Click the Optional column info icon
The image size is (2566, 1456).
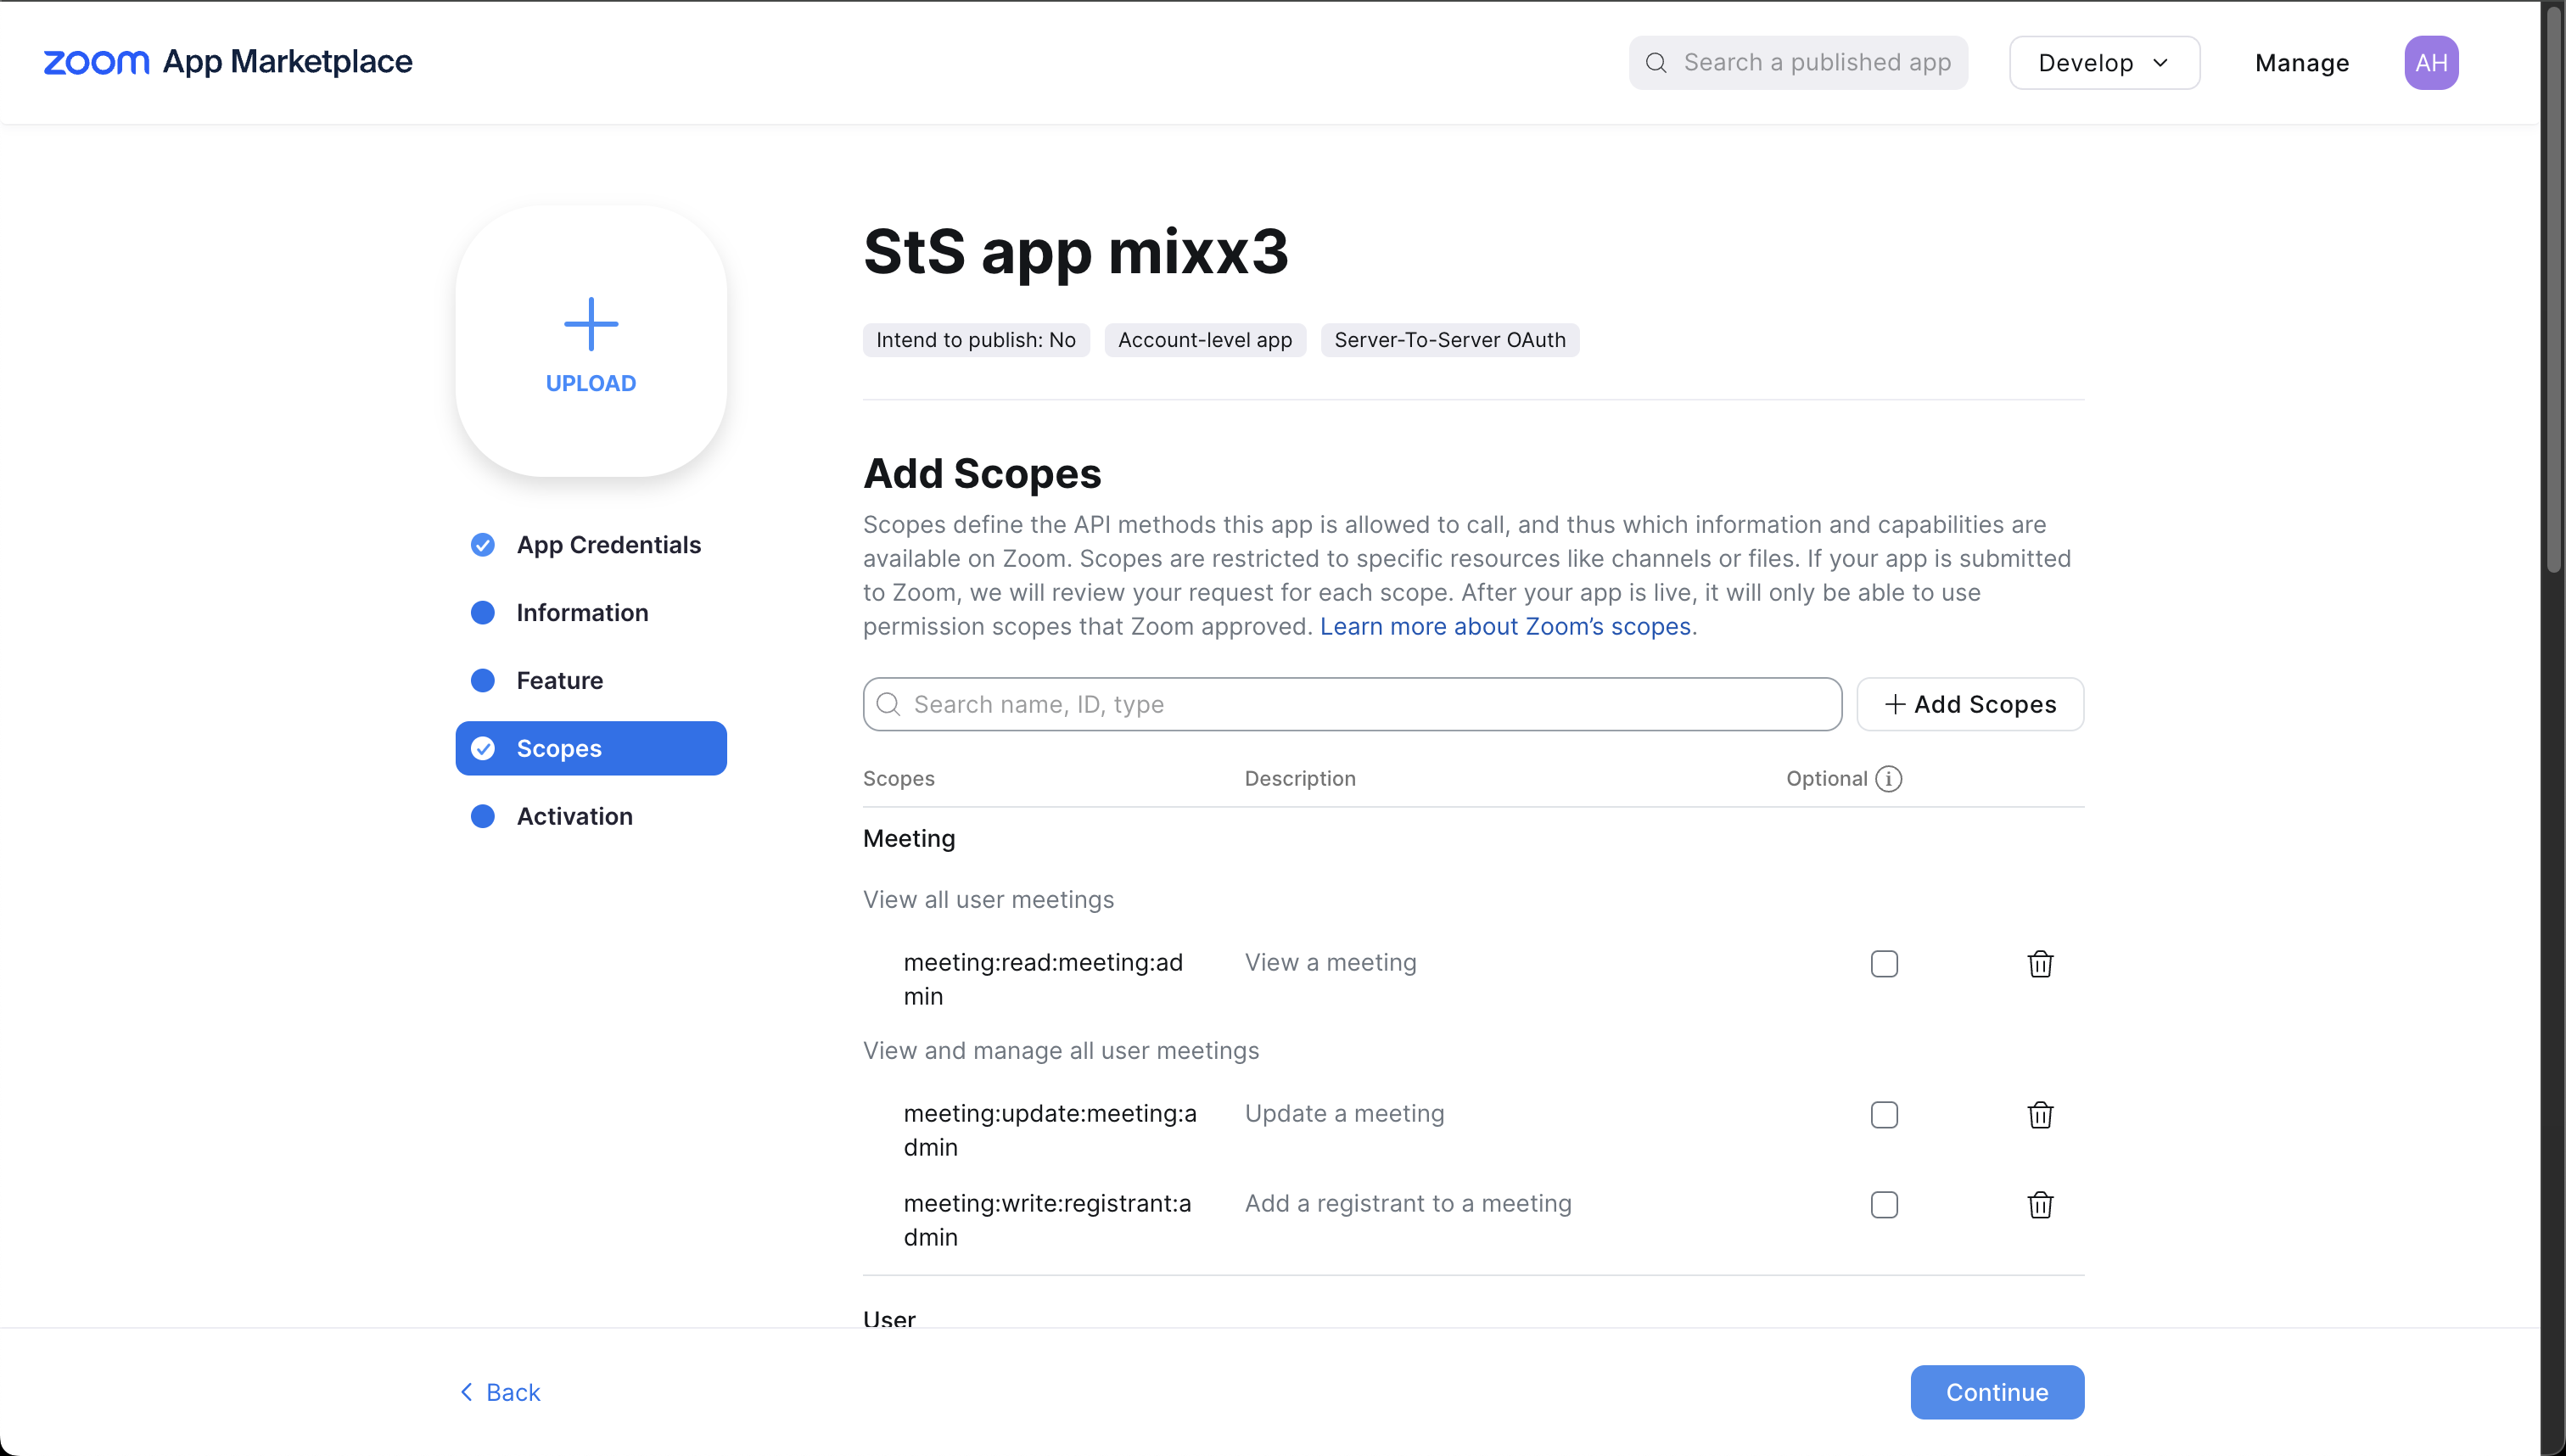click(1888, 779)
